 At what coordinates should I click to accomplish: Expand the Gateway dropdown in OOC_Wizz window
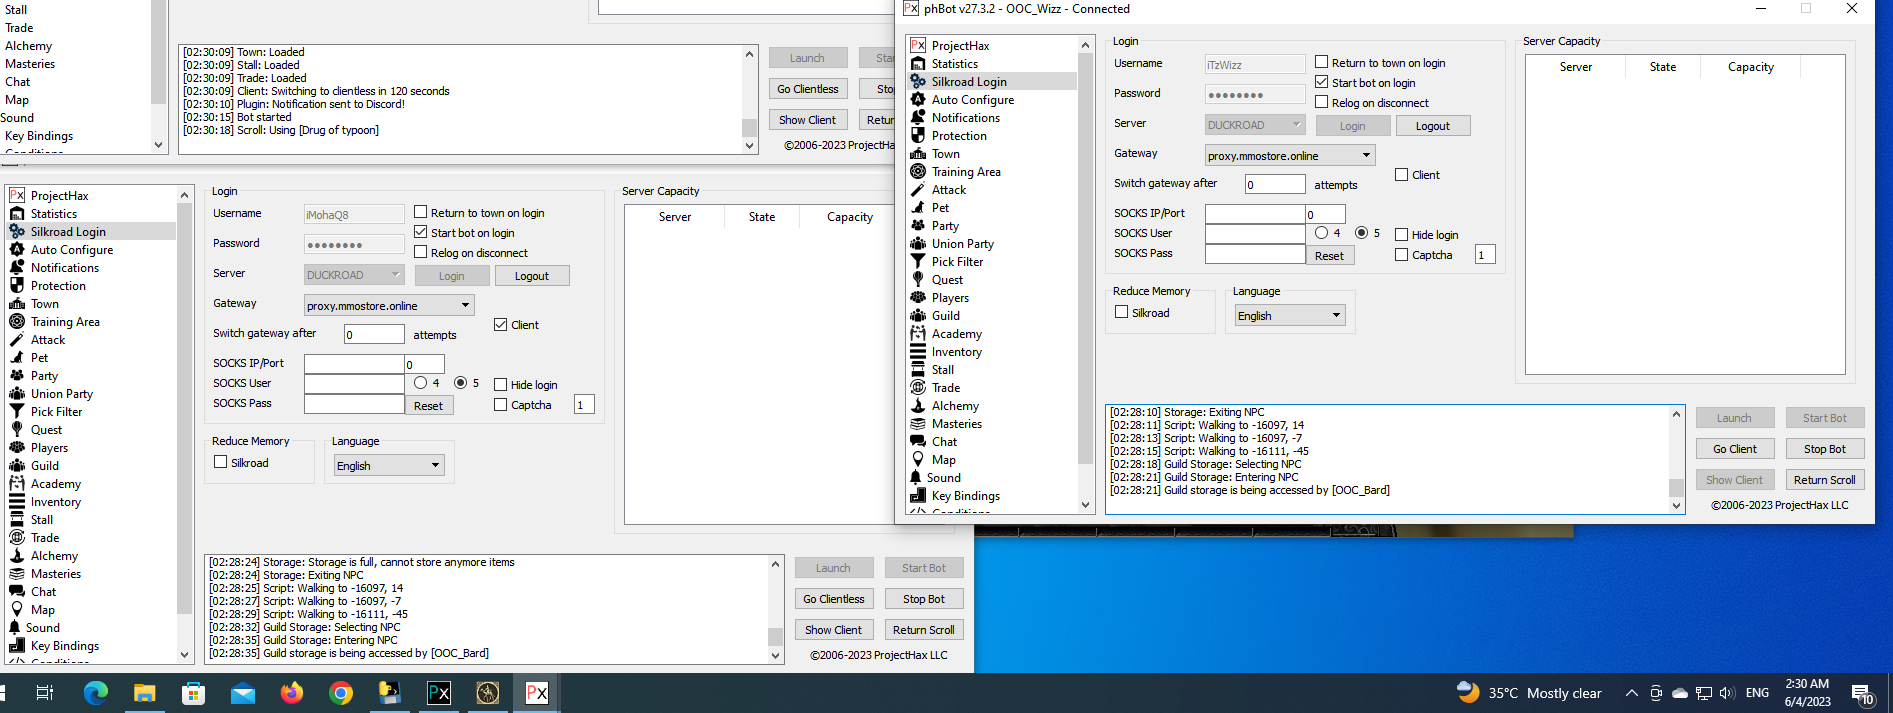[1366, 155]
